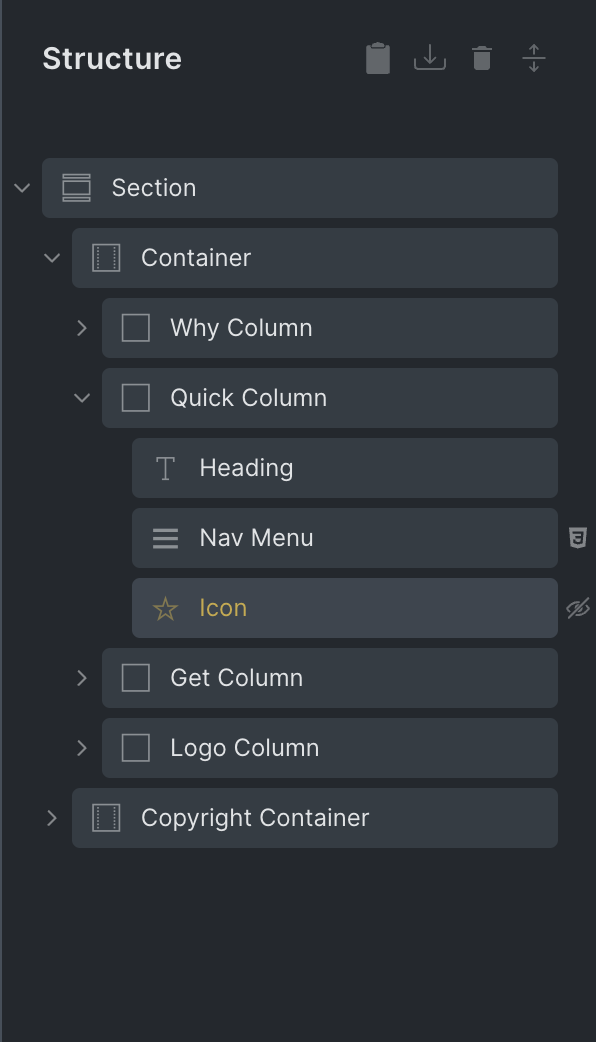Collapse the Quick Column chevron
This screenshot has height=1042, width=596.
[x=82, y=398]
